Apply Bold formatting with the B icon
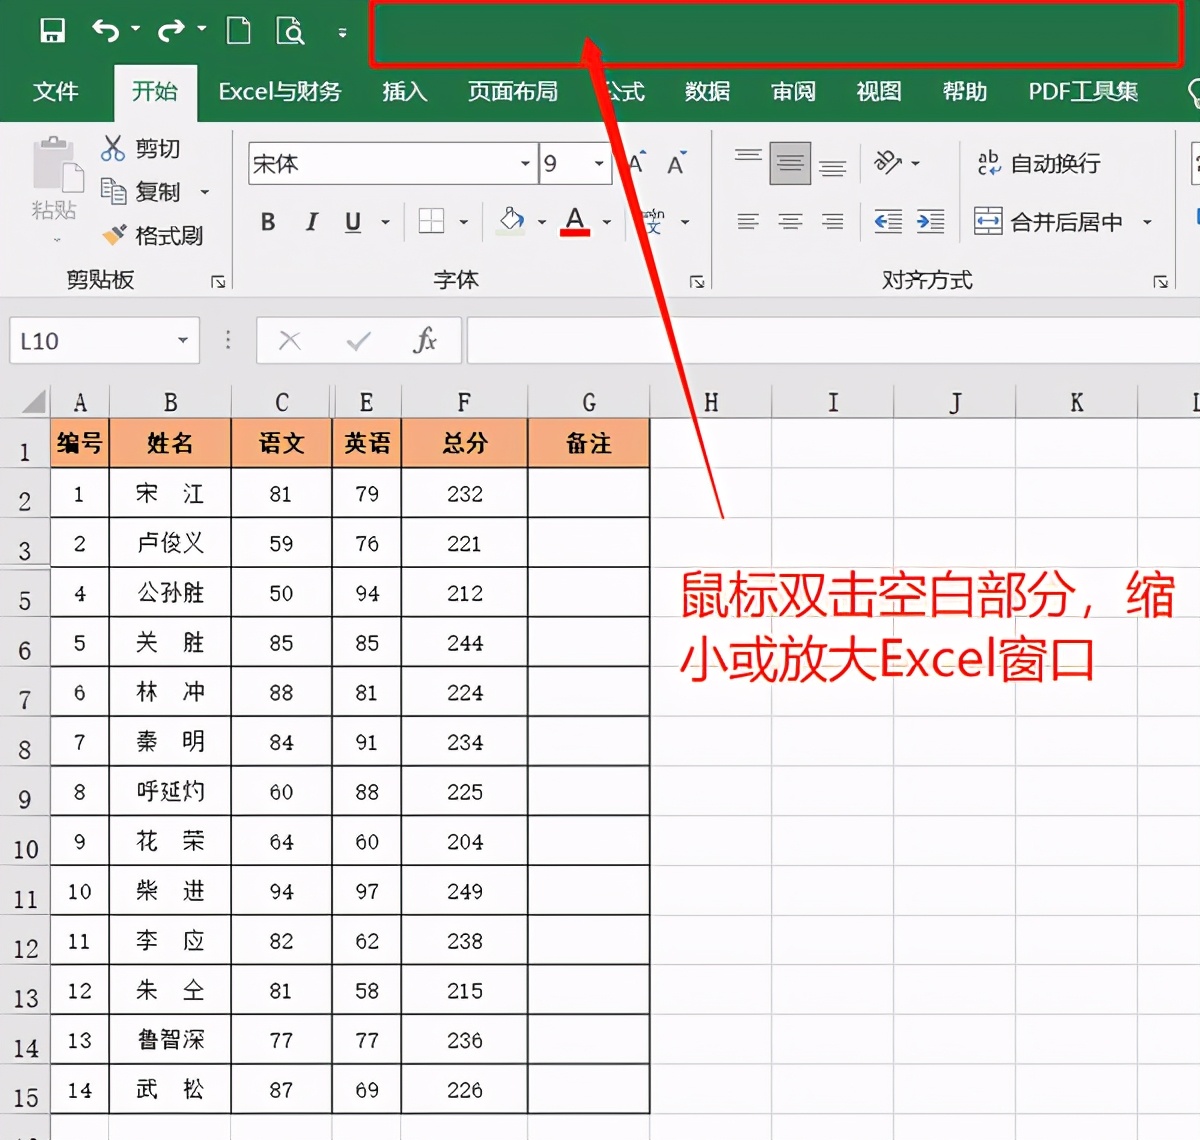 tap(267, 222)
